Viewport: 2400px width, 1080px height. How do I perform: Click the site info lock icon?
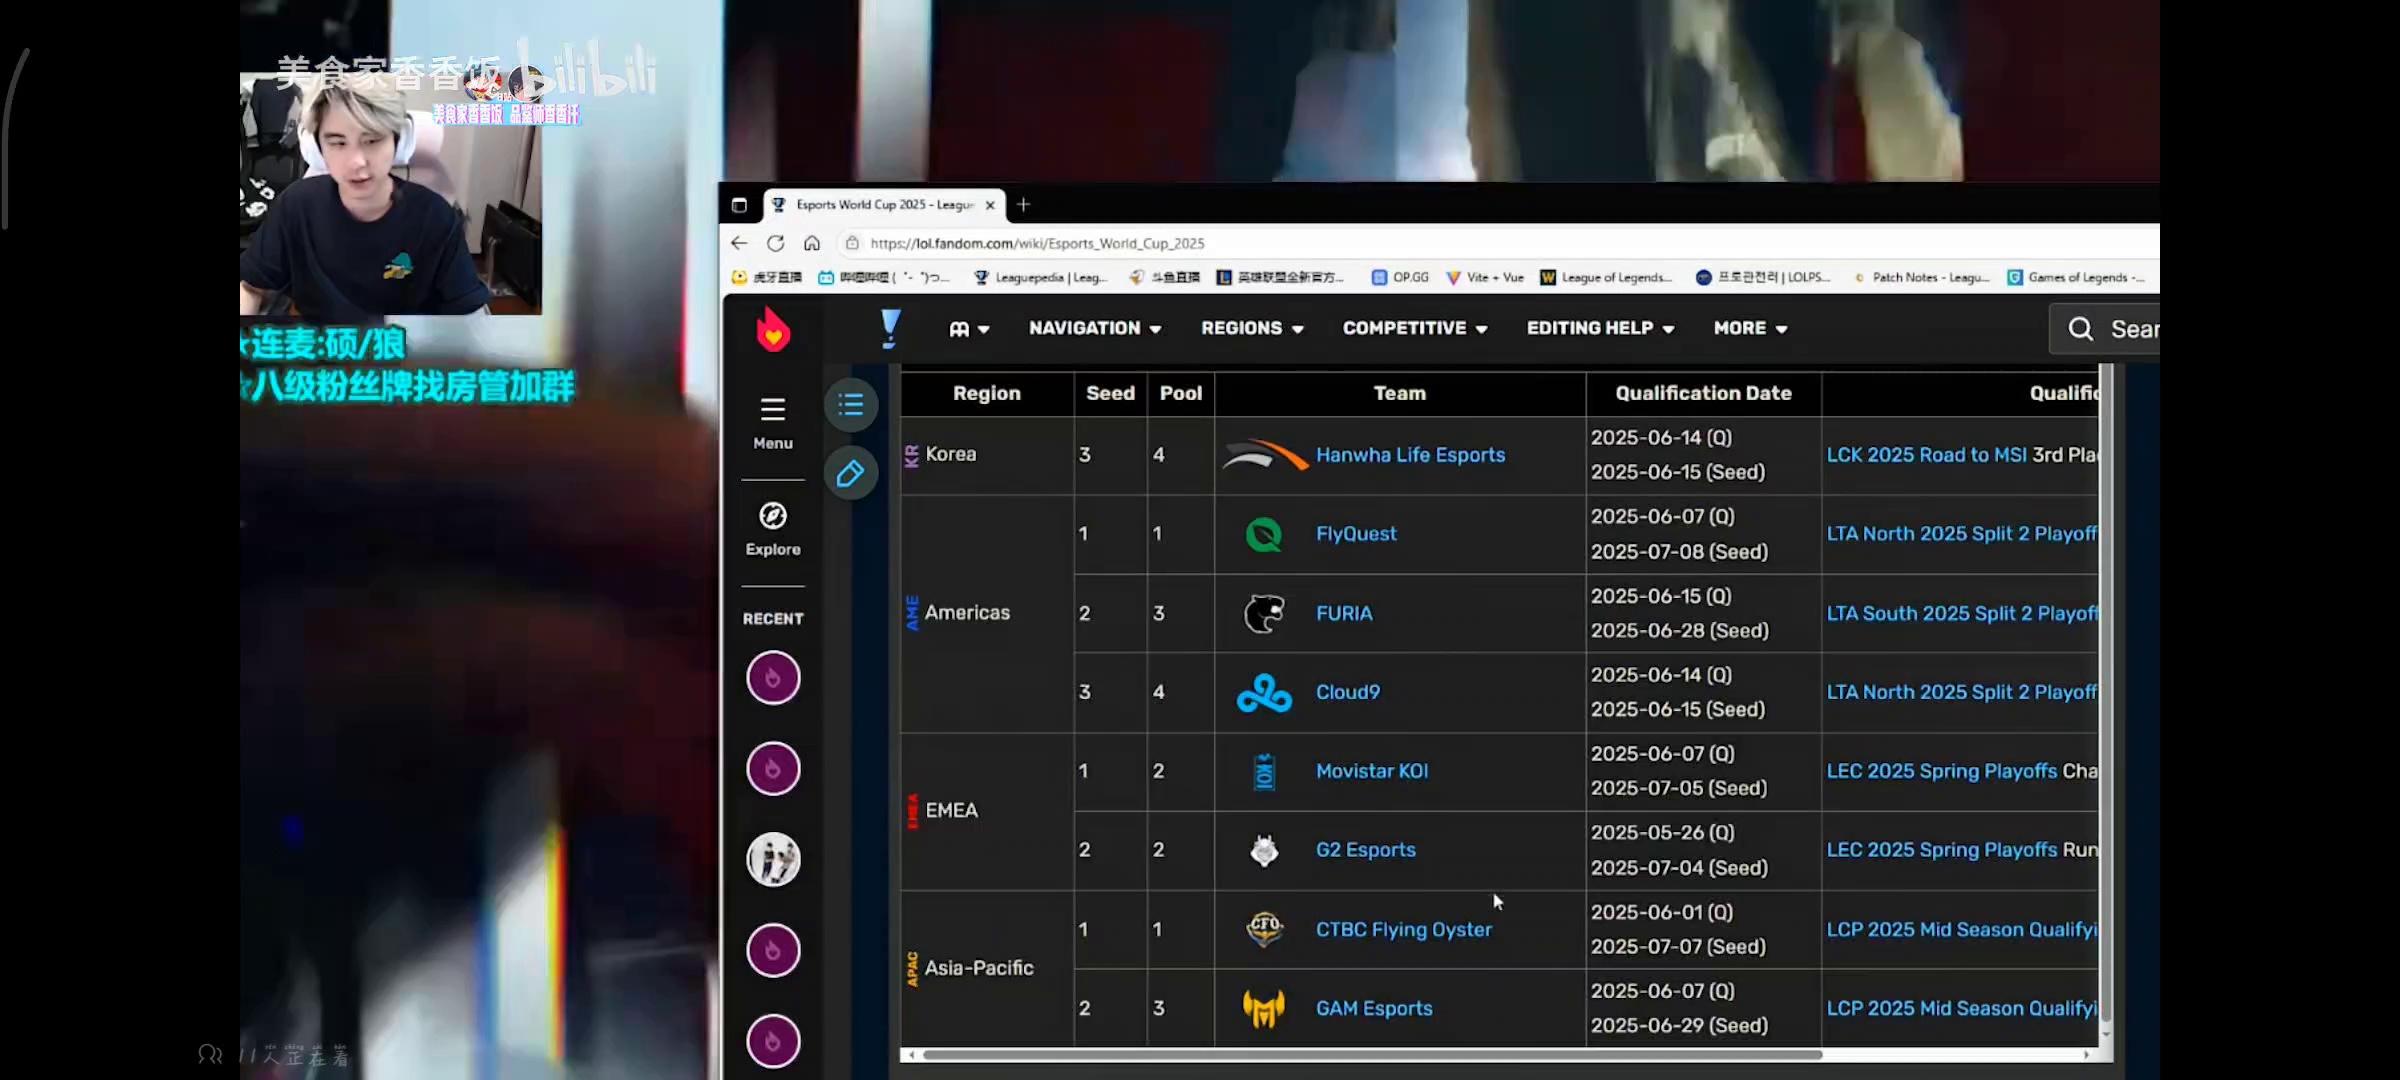(x=852, y=243)
